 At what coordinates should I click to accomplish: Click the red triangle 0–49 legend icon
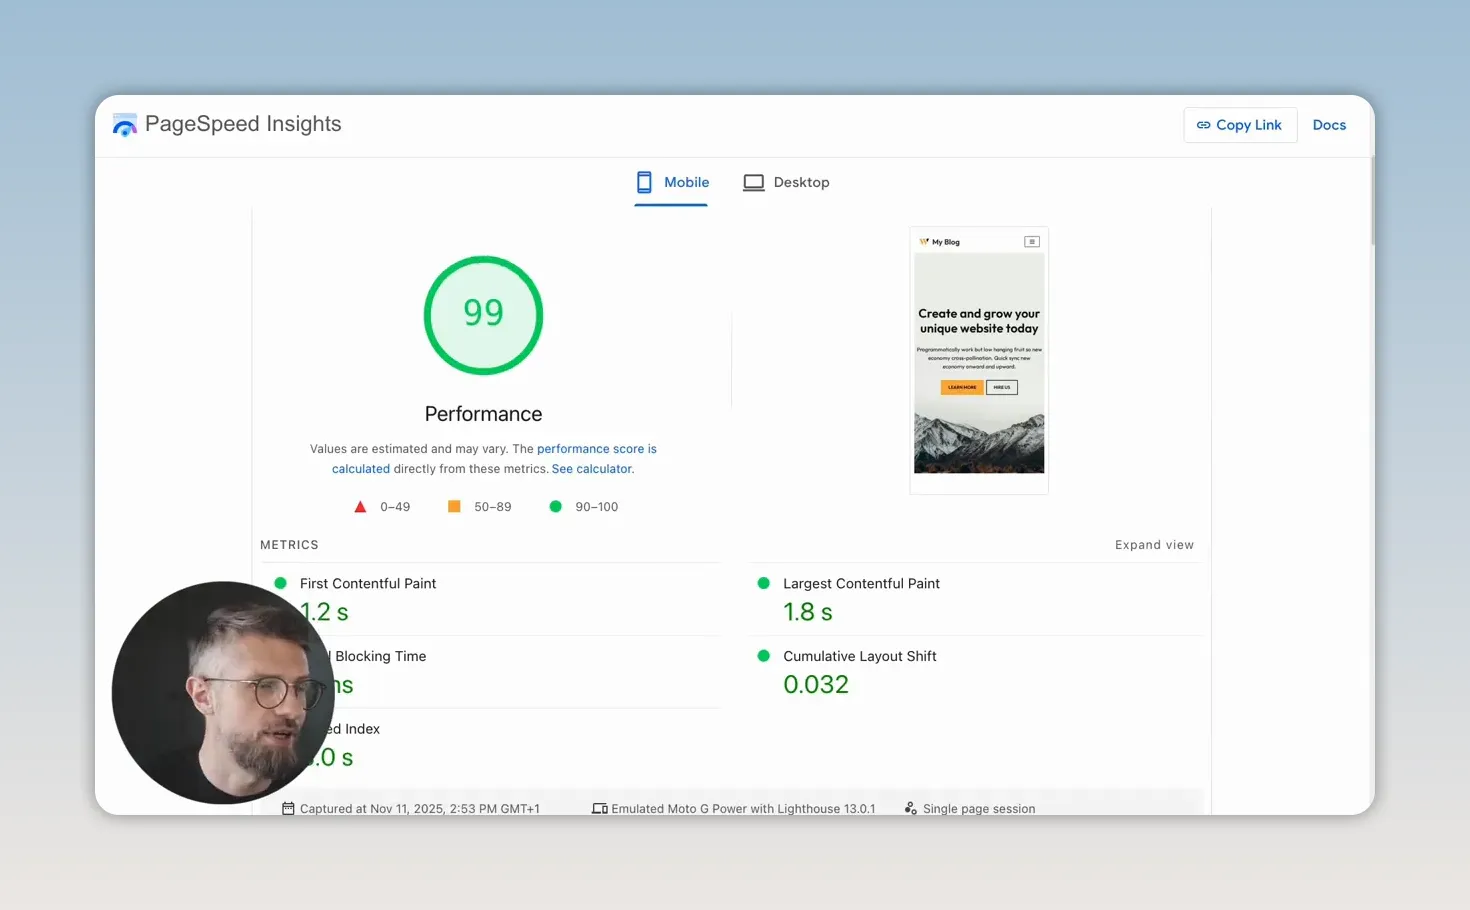click(x=360, y=507)
